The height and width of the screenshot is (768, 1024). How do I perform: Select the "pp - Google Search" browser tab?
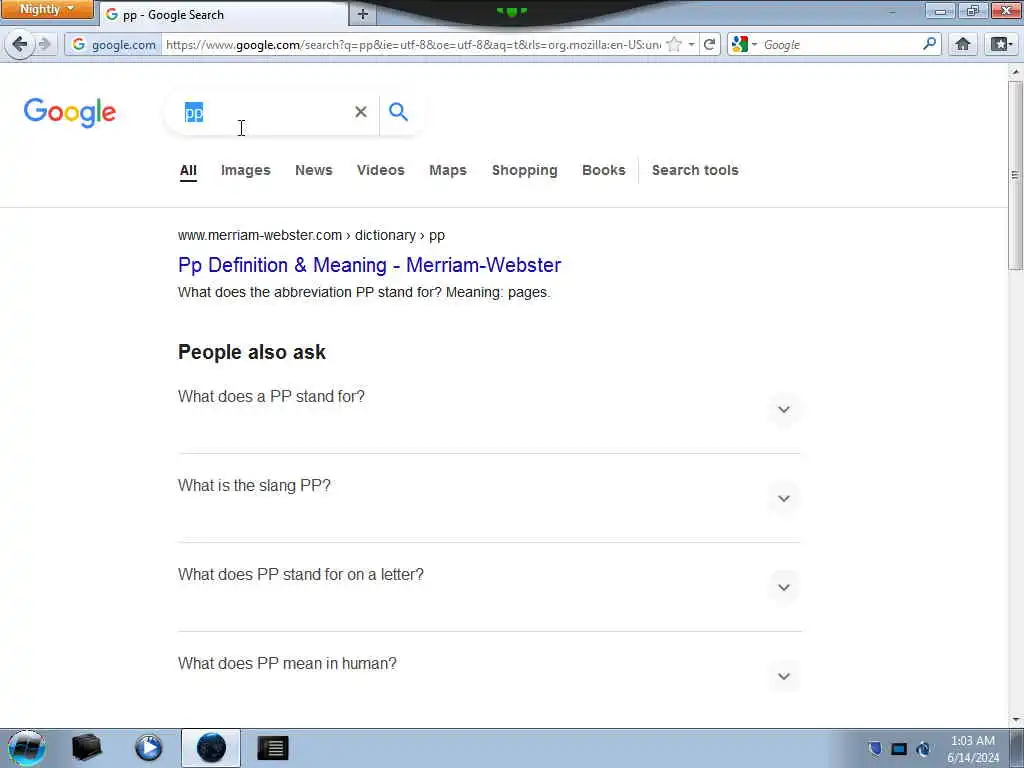223,14
